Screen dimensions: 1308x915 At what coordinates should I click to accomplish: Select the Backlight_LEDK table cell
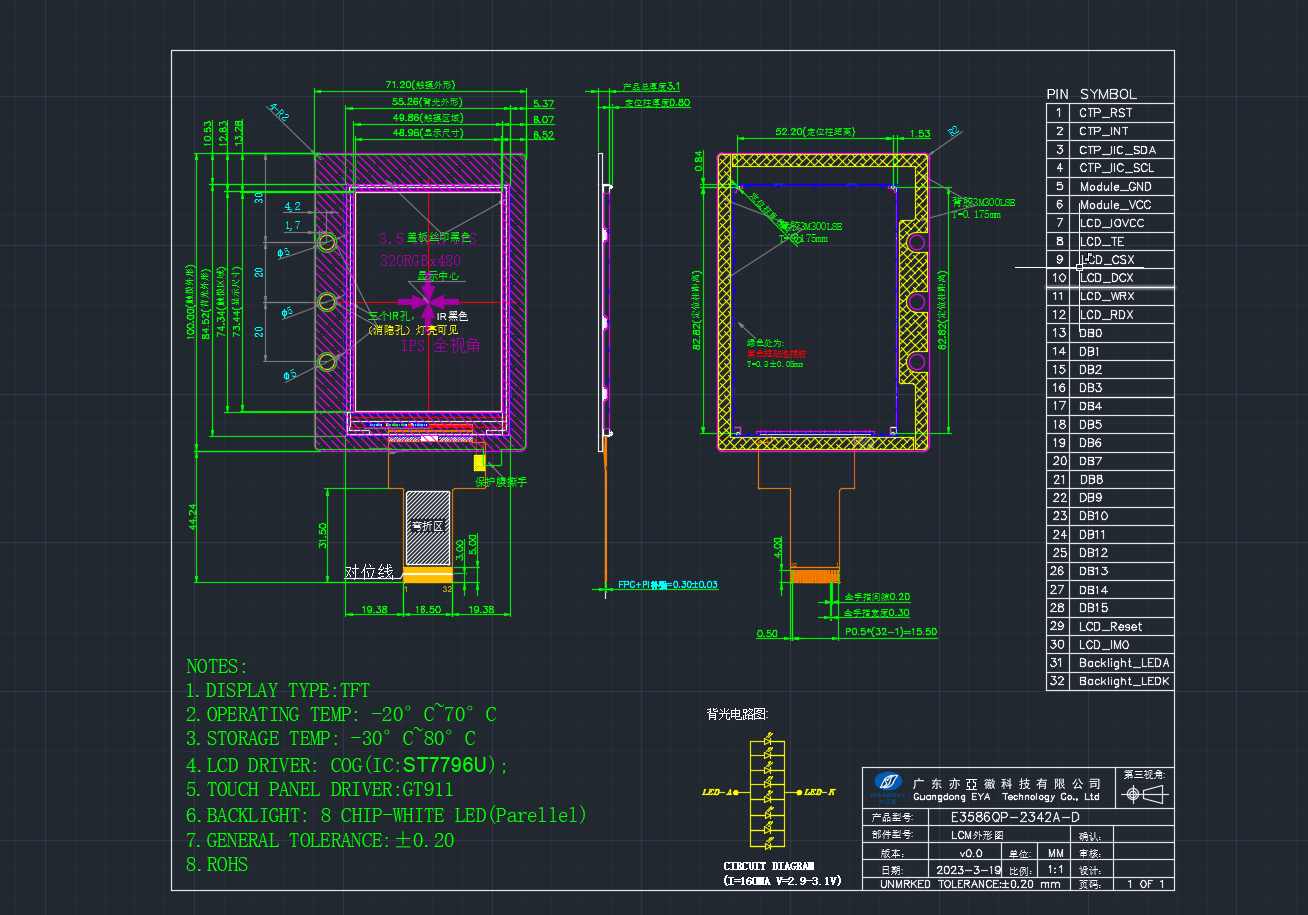pos(1122,681)
